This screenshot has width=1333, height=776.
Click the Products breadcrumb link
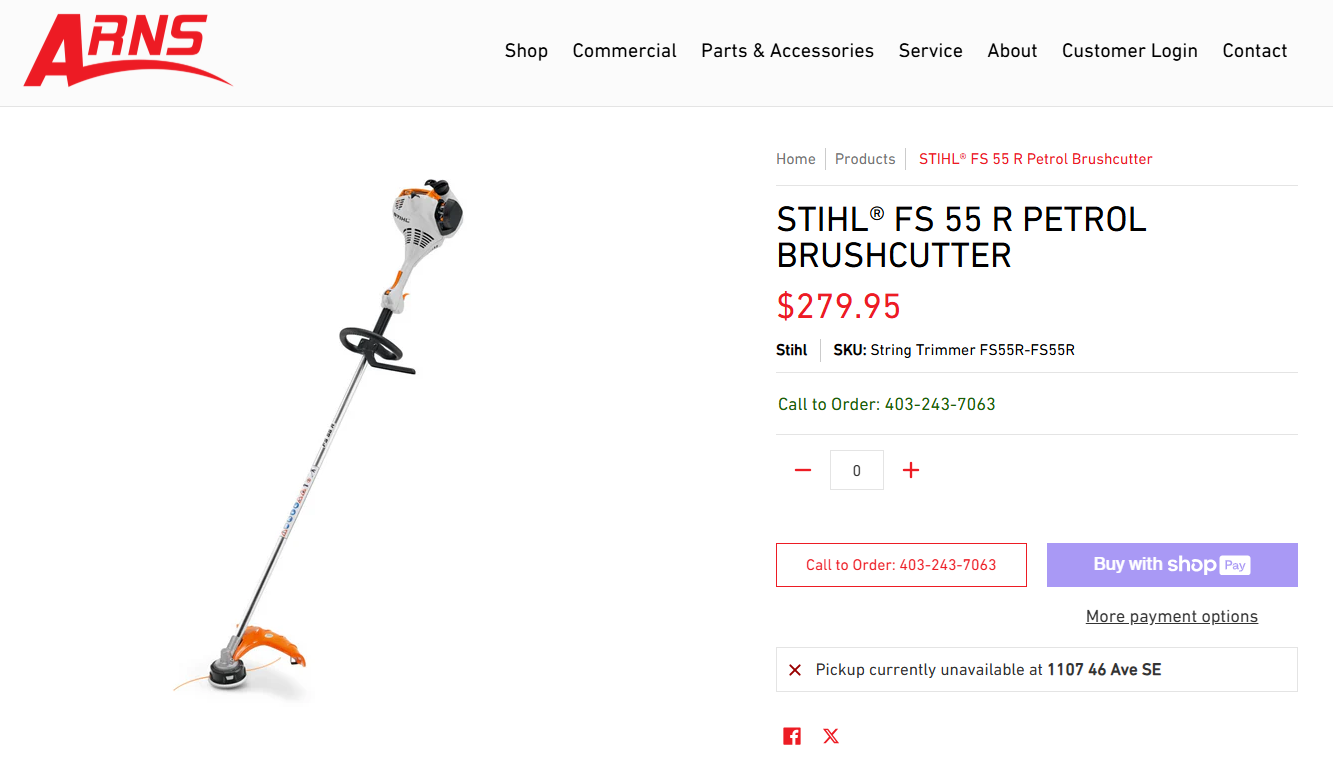[x=865, y=159]
